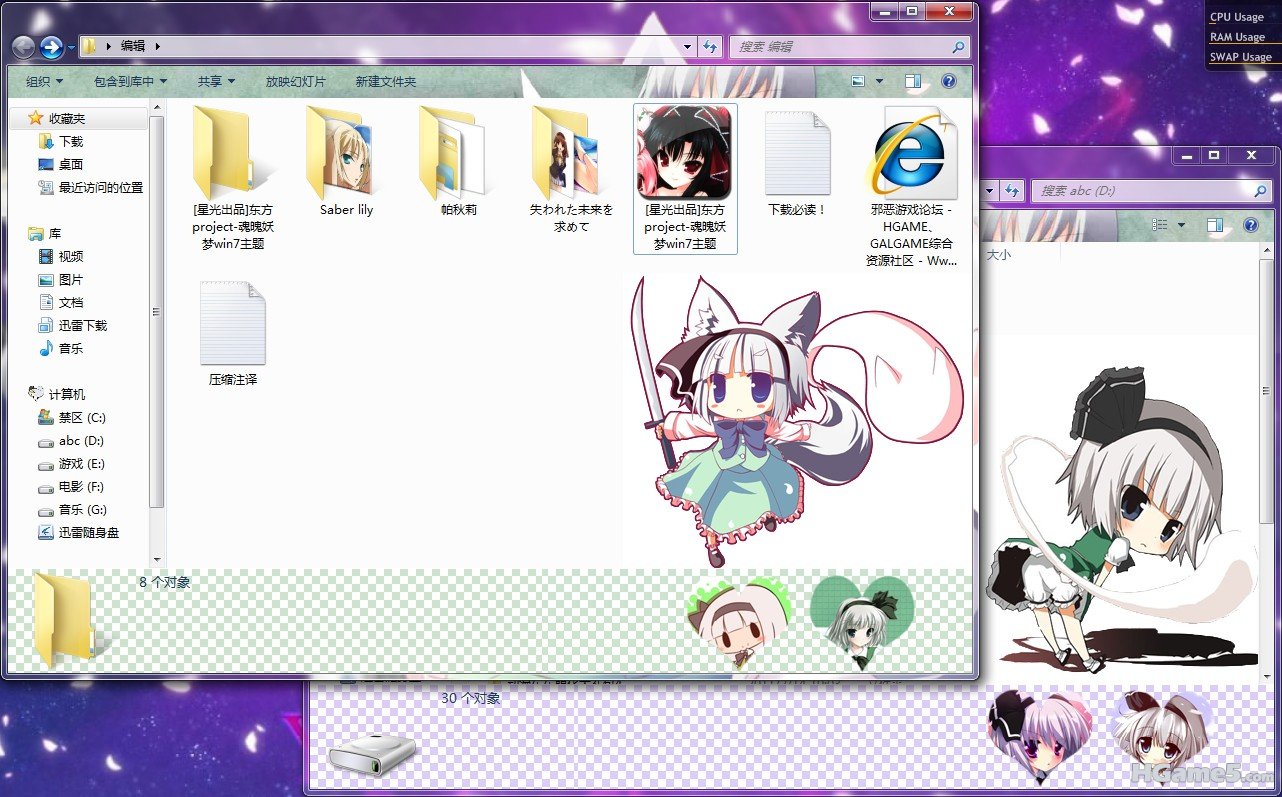Viewport: 1282px width, 797px height.
Task: Open Help in abc (D:) window
Action: 1251,225
